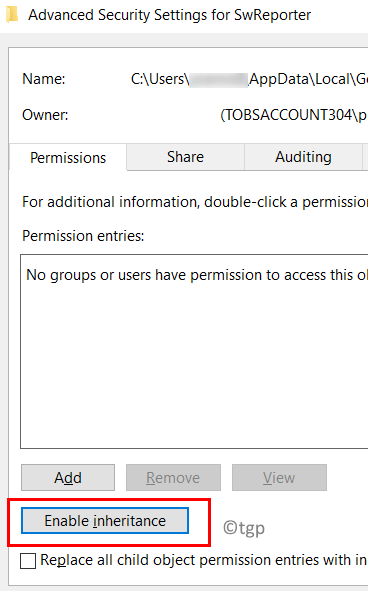The width and height of the screenshot is (368, 591).
Task: Select the No groups or users have permission message
Action: coord(197,275)
